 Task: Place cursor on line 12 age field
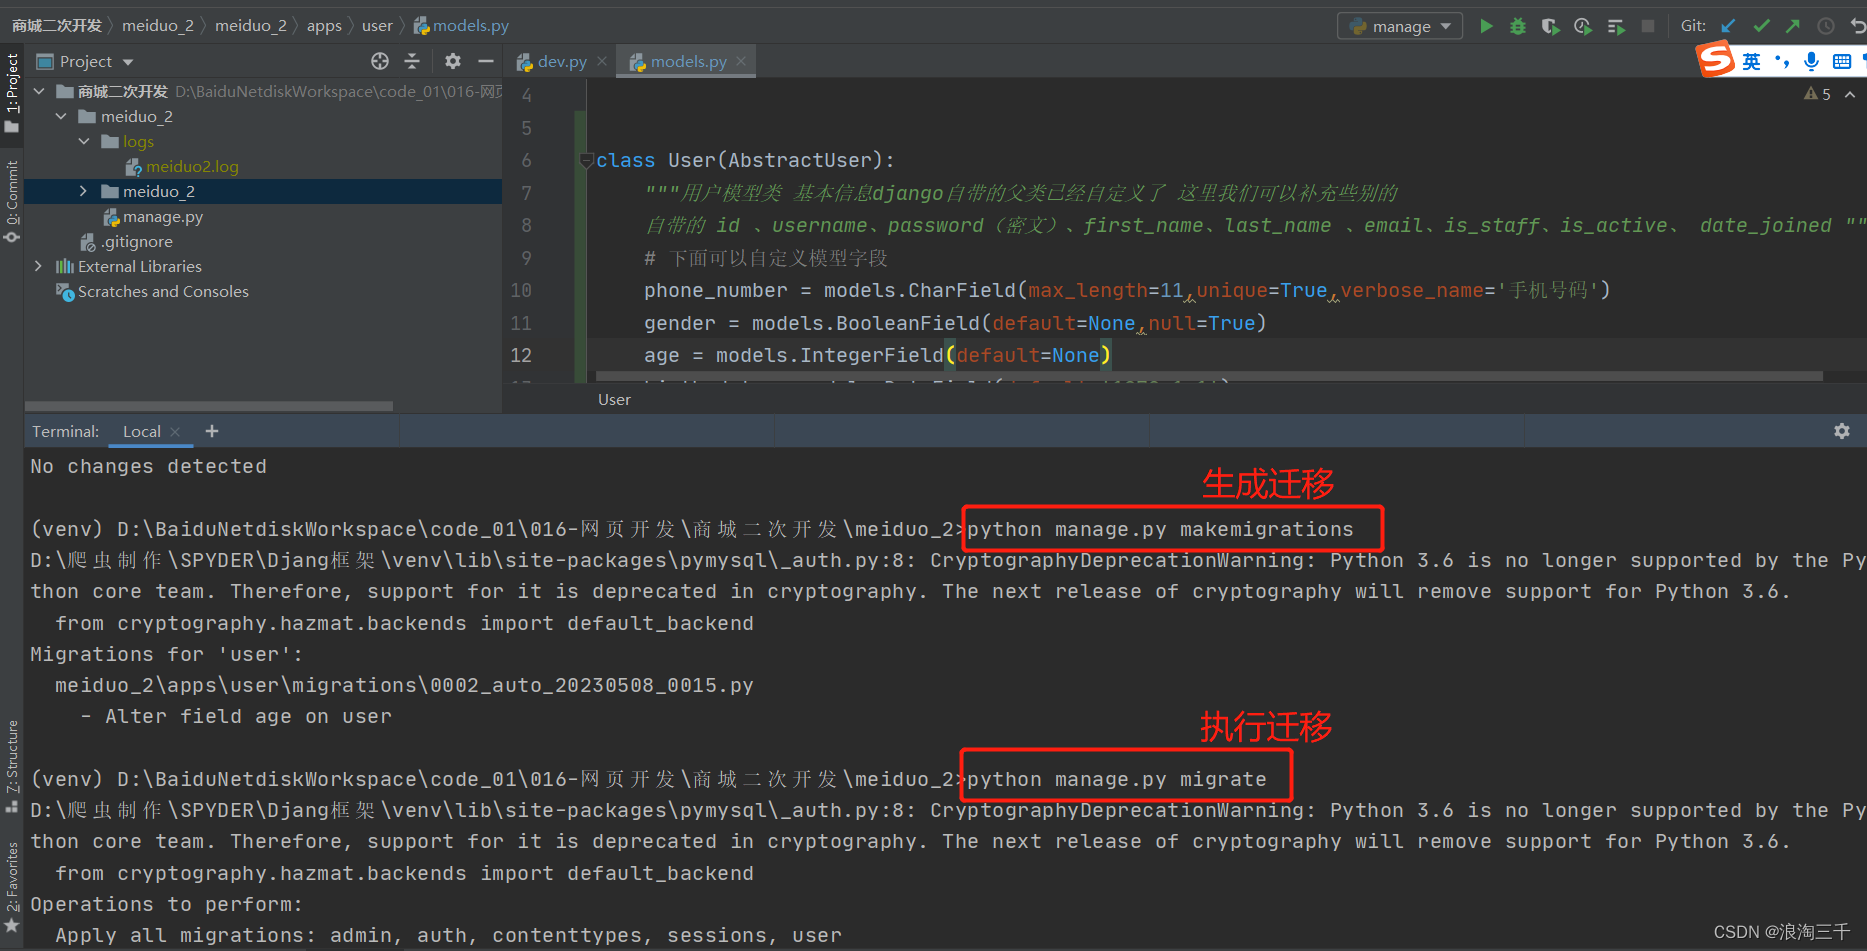877,355
